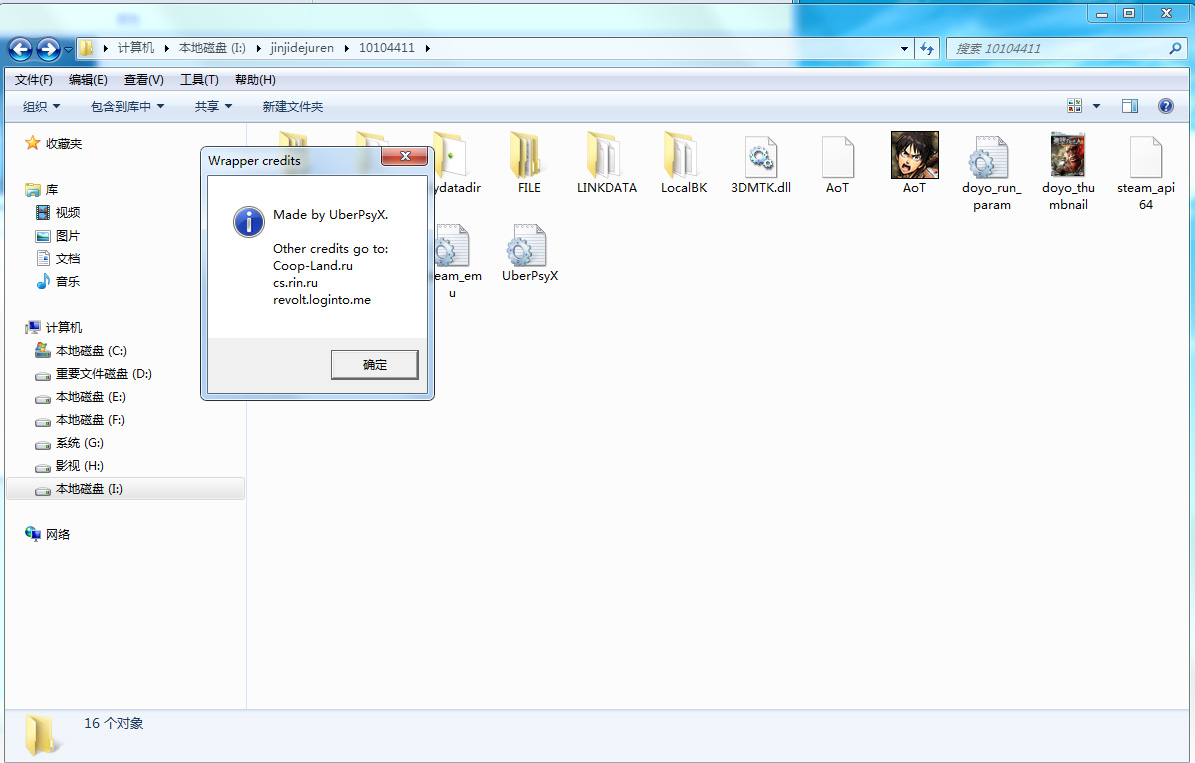The width and height of the screenshot is (1195, 763).
Task: Select drive 本地磁盘 (E:)
Action: (x=81, y=397)
